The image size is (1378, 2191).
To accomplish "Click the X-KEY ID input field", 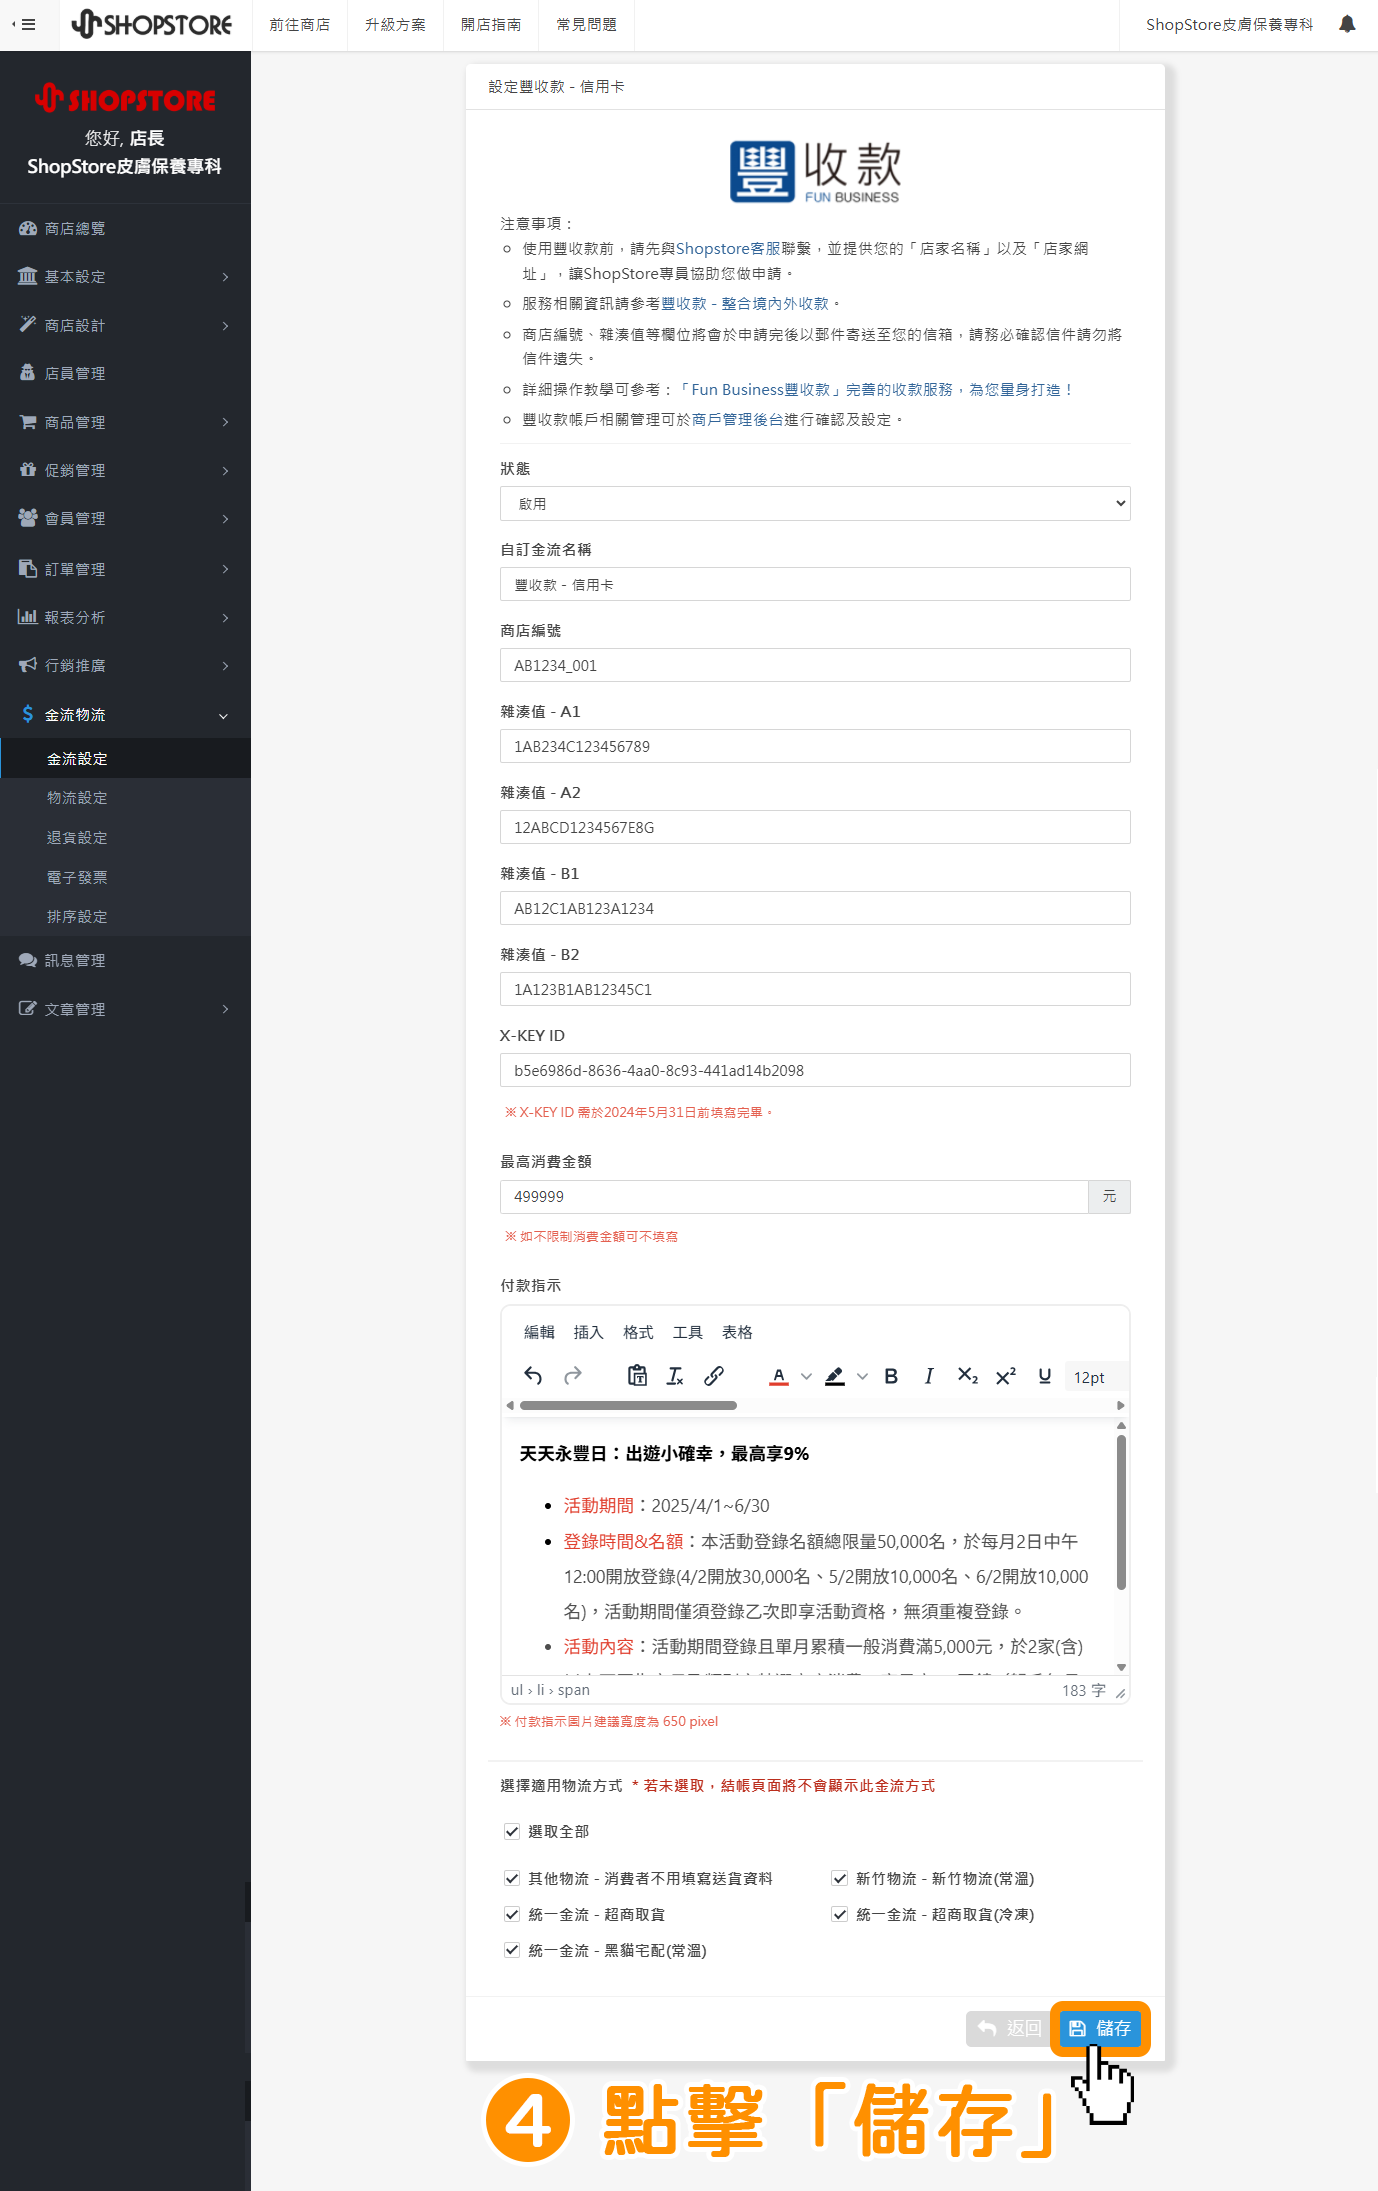I will tap(815, 1070).
